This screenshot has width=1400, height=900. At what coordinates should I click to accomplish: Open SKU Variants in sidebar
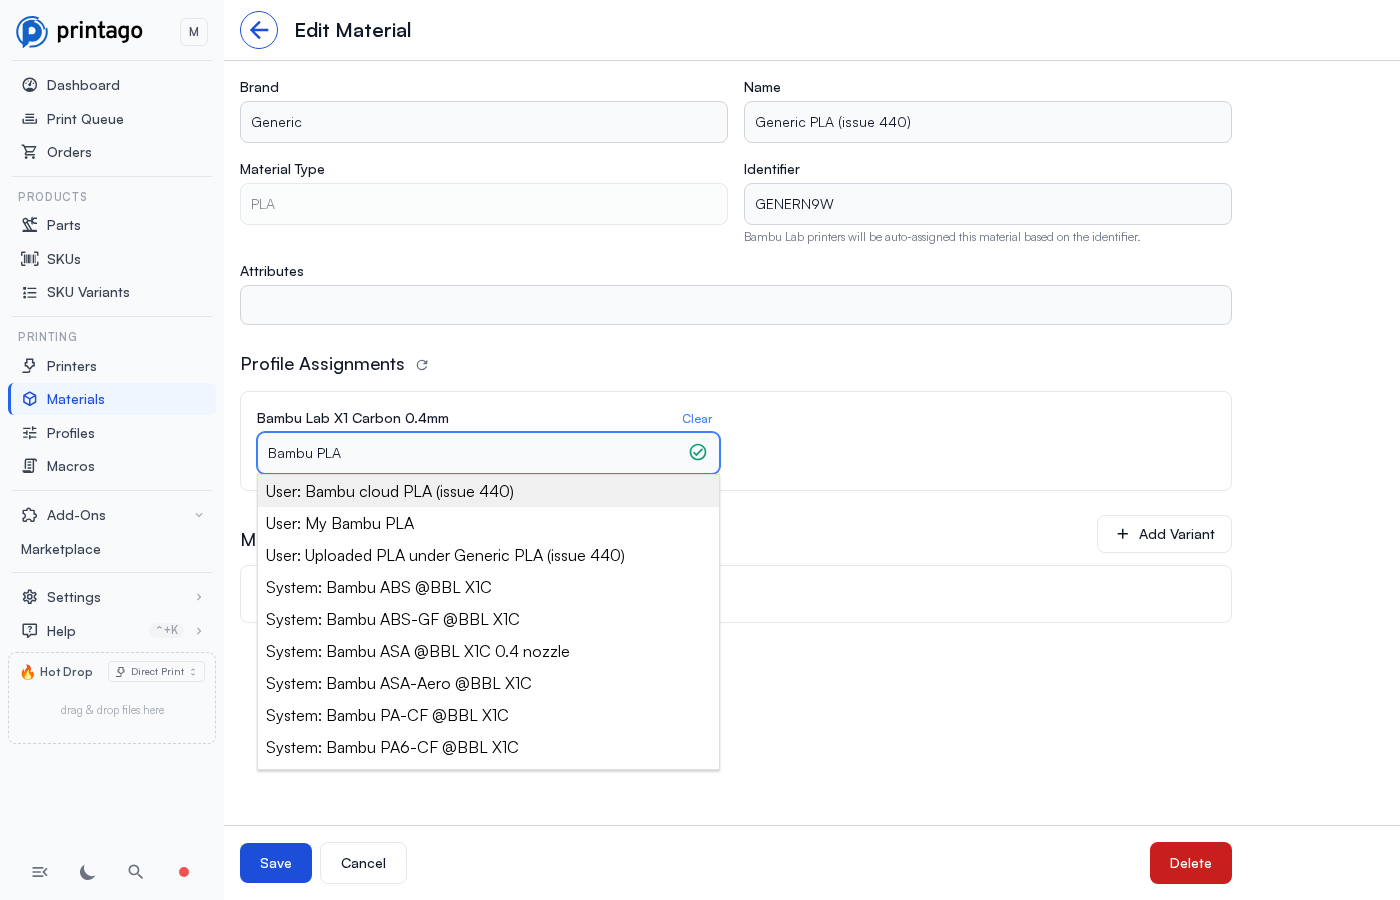(112, 292)
